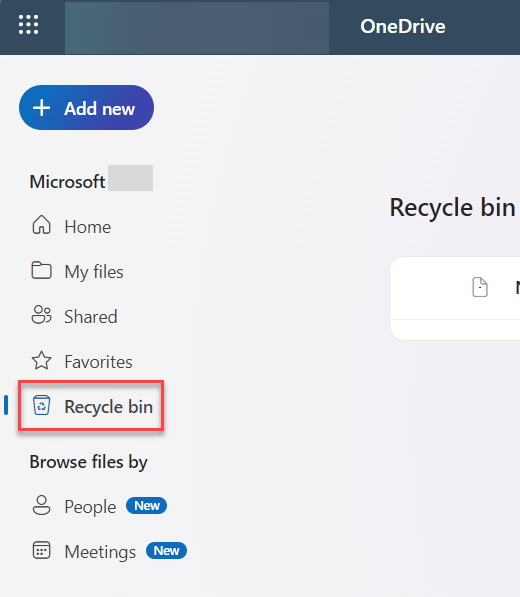Click the People person icon
520x597 pixels.
[x=41, y=505]
